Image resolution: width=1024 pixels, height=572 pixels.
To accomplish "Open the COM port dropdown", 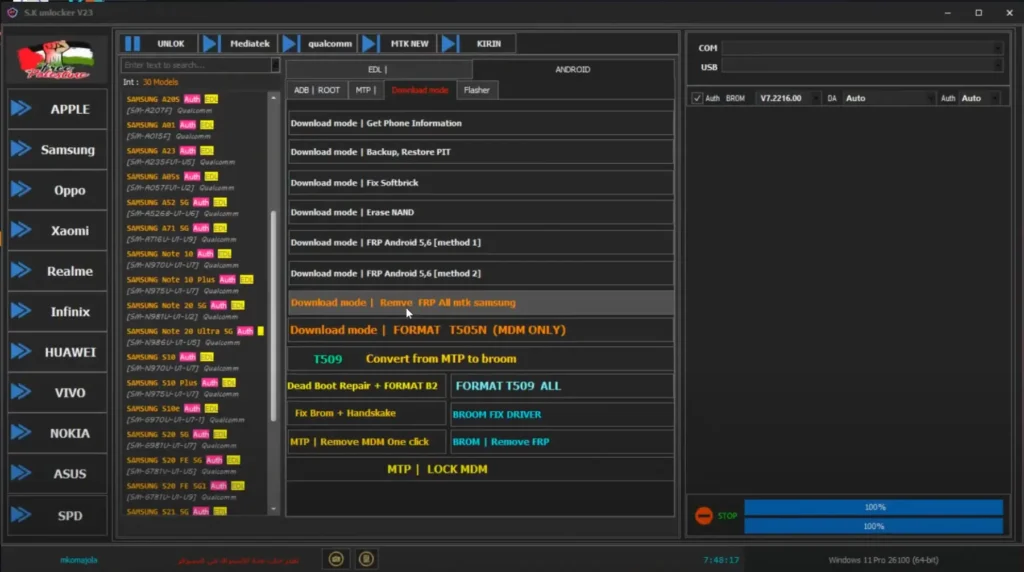I will [862, 48].
